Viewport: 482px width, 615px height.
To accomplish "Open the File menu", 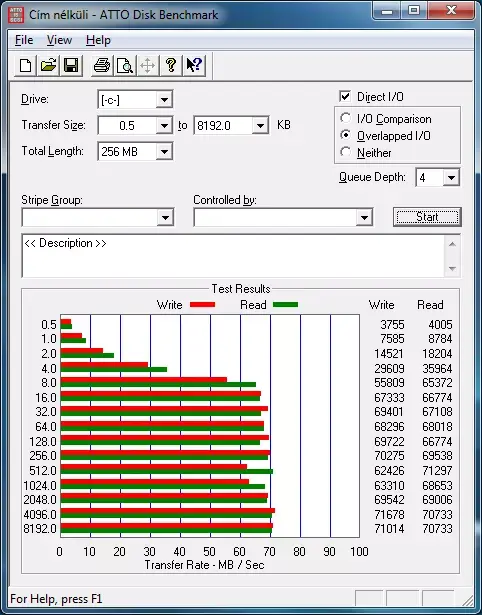I will pos(24,40).
